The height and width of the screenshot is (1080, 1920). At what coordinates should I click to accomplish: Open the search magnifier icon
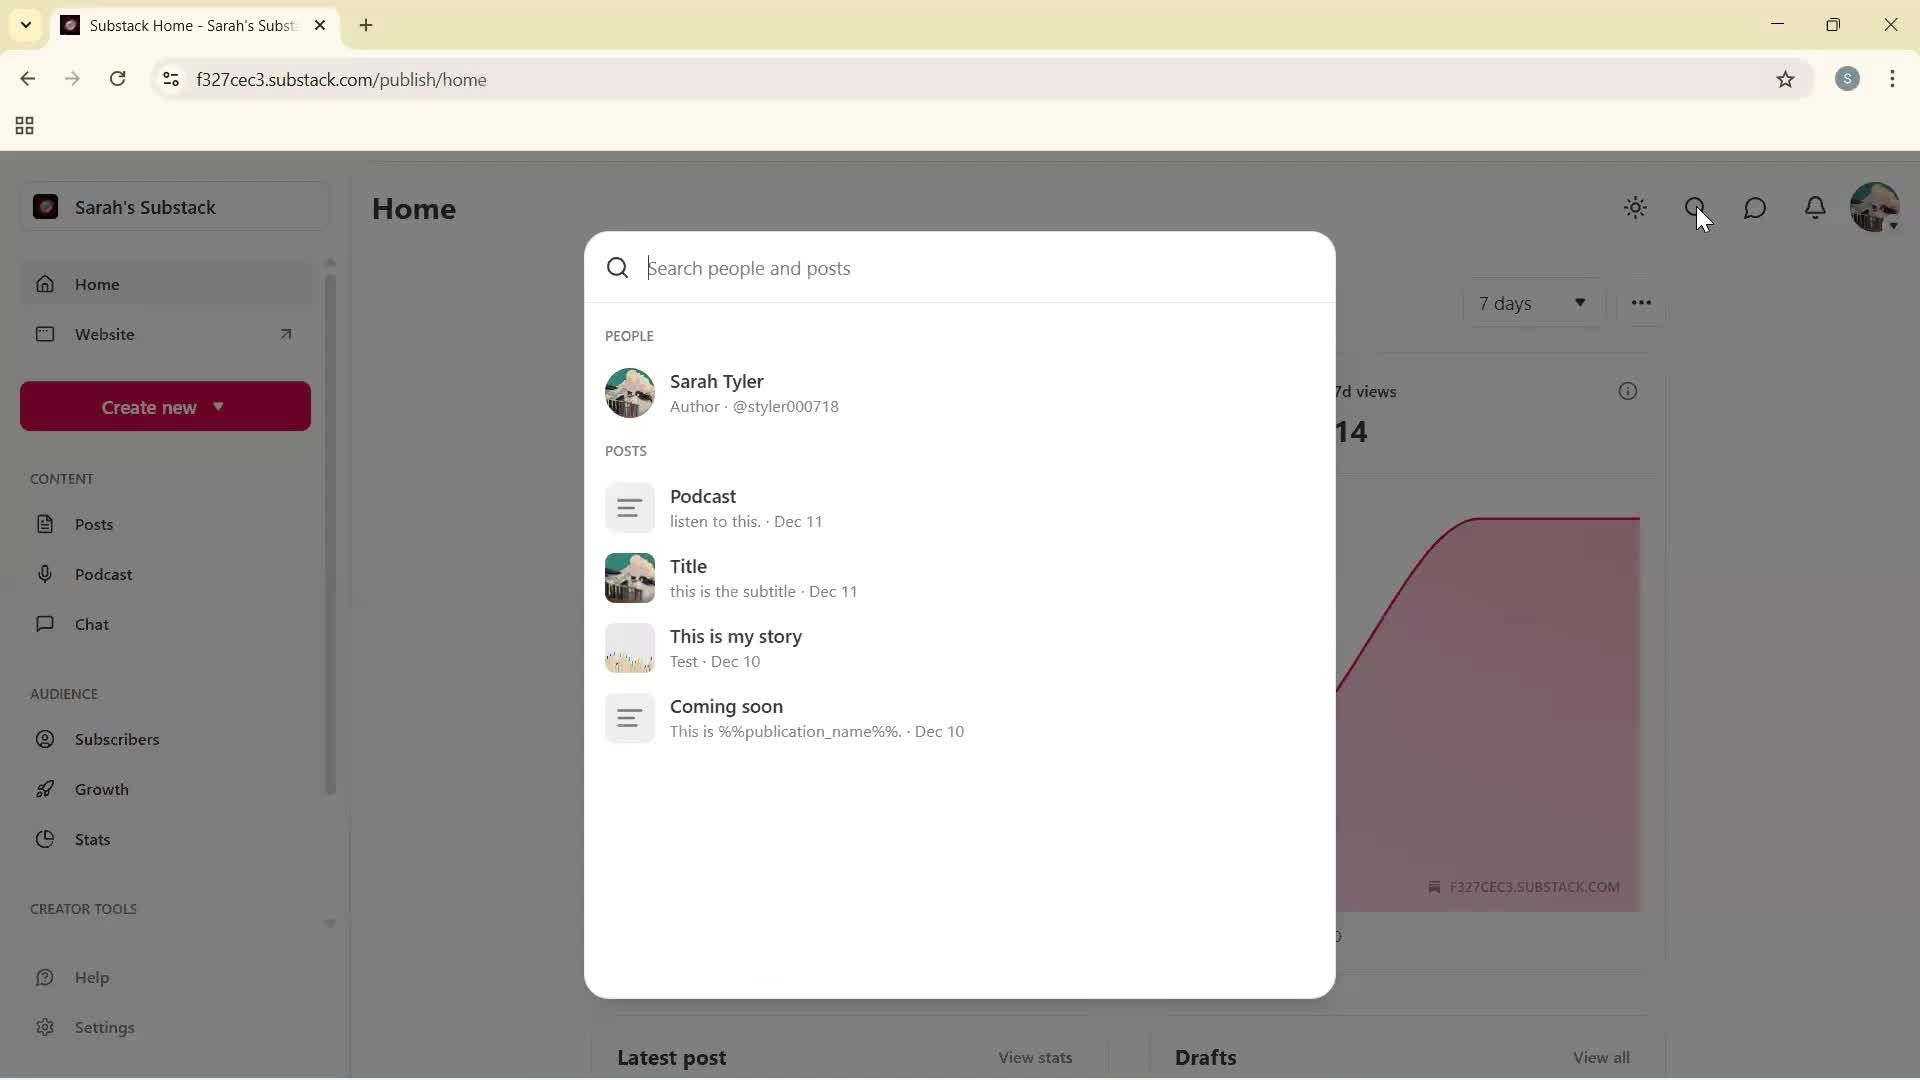coord(1695,207)
